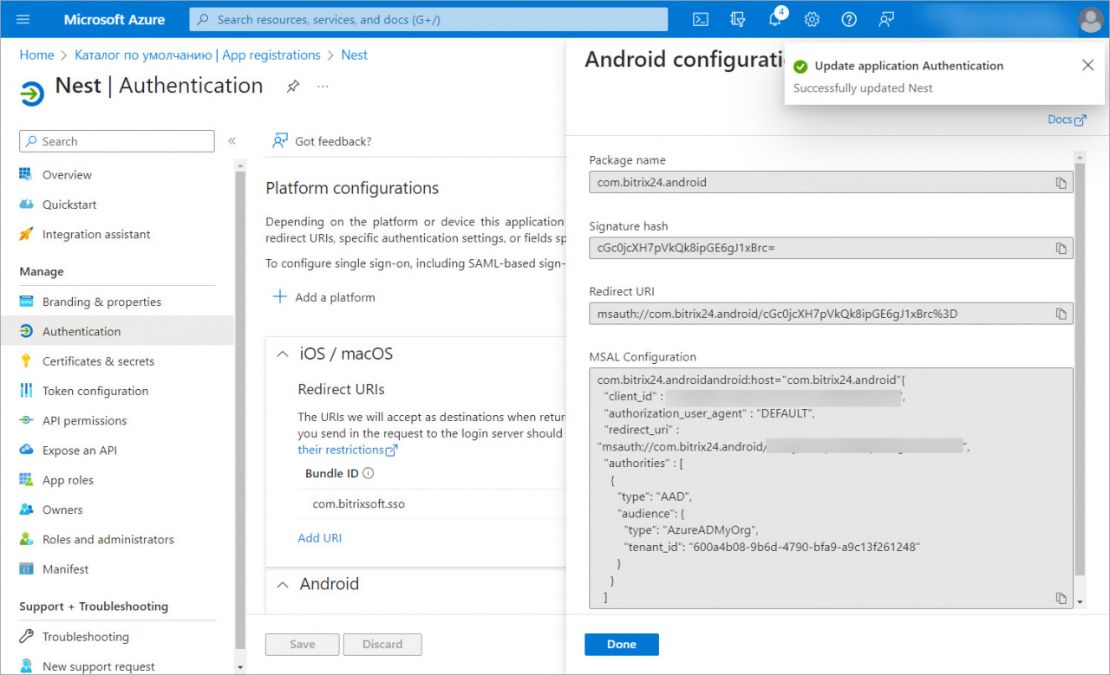Copy the Redirect URI value
Viewport: 1110px width, 675px height.
[1060, 314]
